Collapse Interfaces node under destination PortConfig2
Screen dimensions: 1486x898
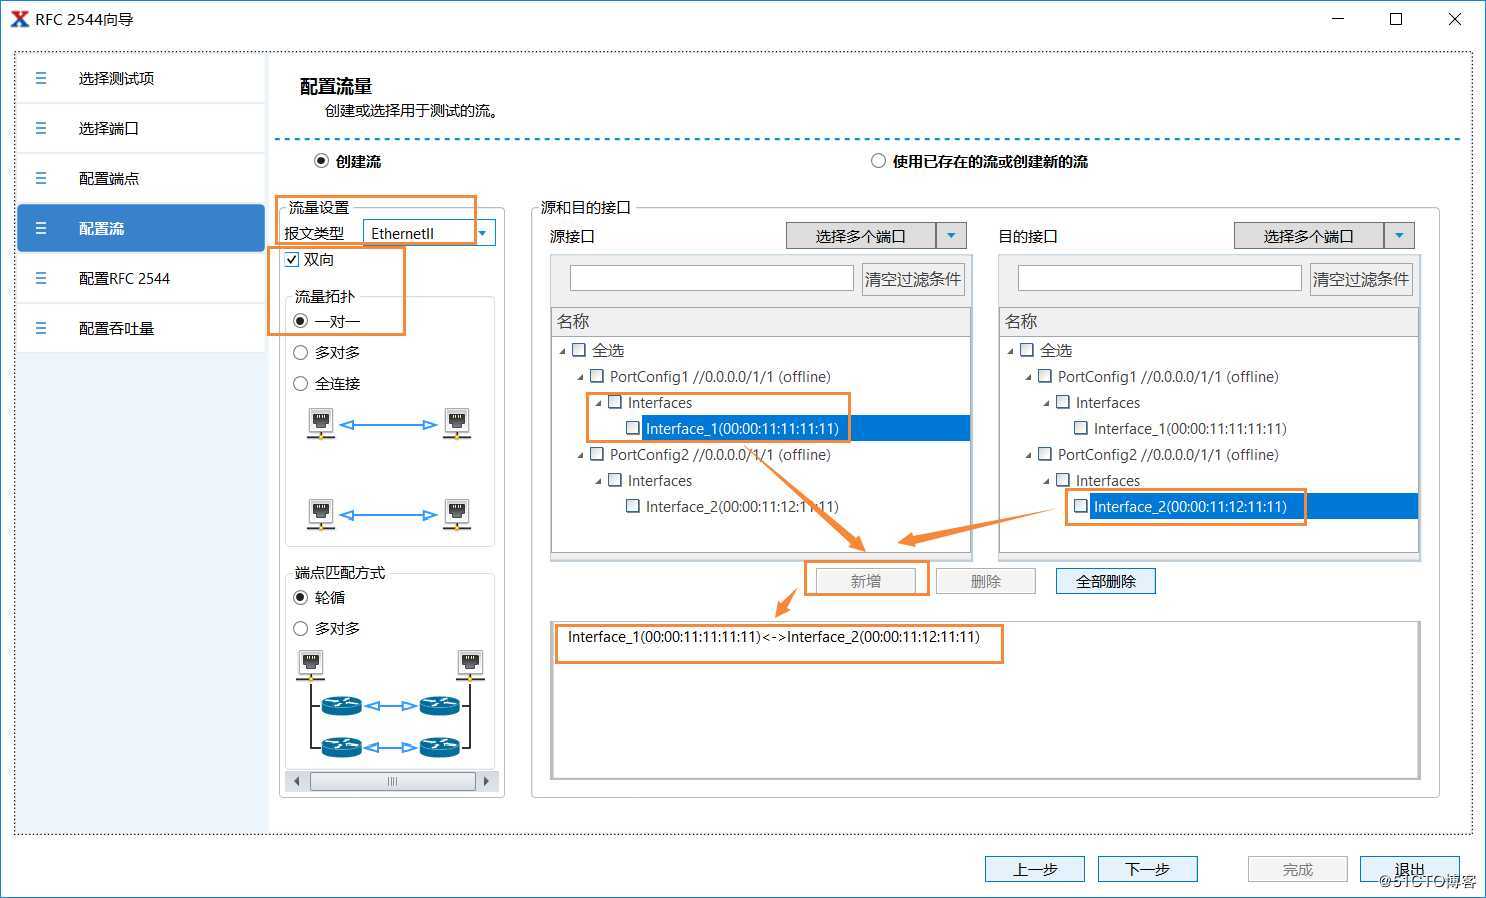(x=1047, y=481)
